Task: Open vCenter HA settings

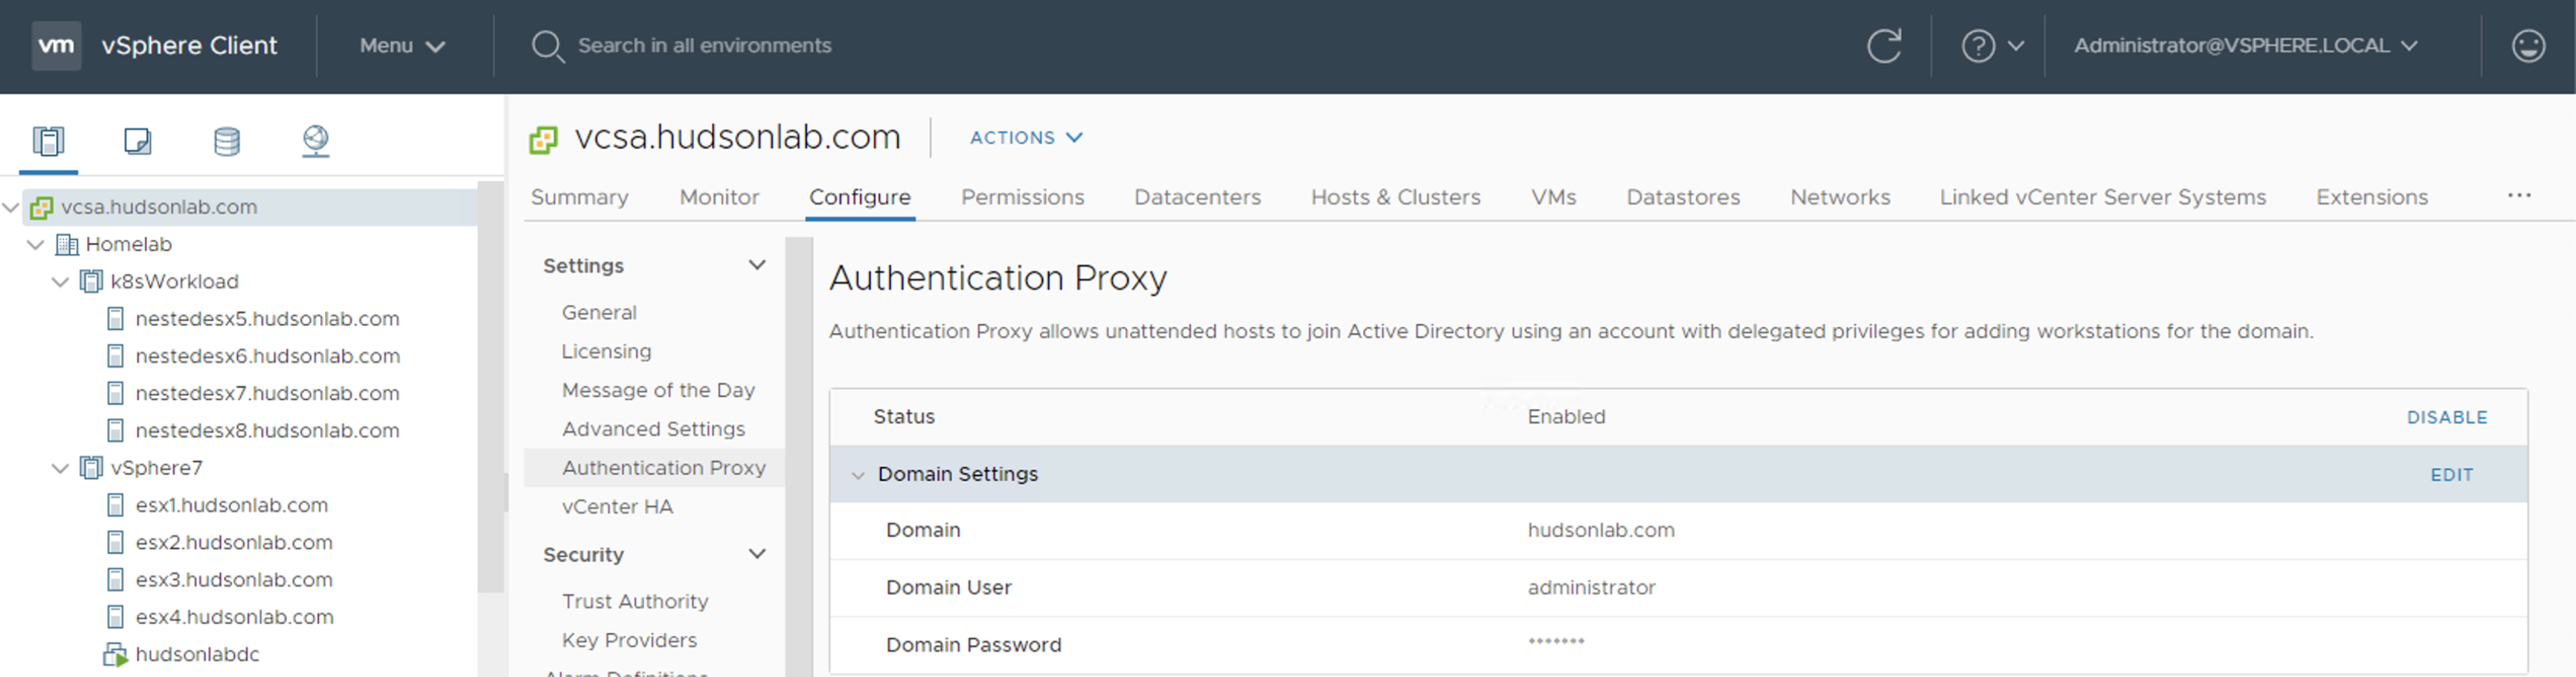Action: coord(617,507)
